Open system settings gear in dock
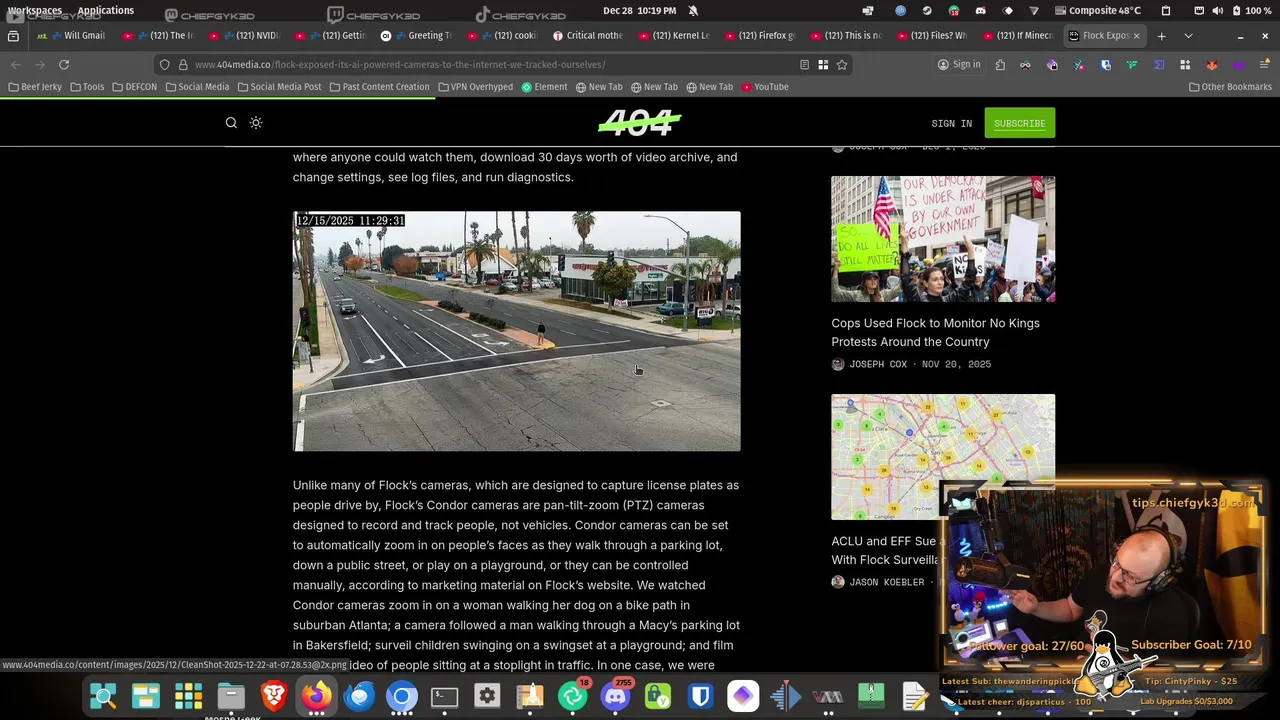Image resolution: width=1280 pixels, height=720 pixels. [x=487, y=696]
